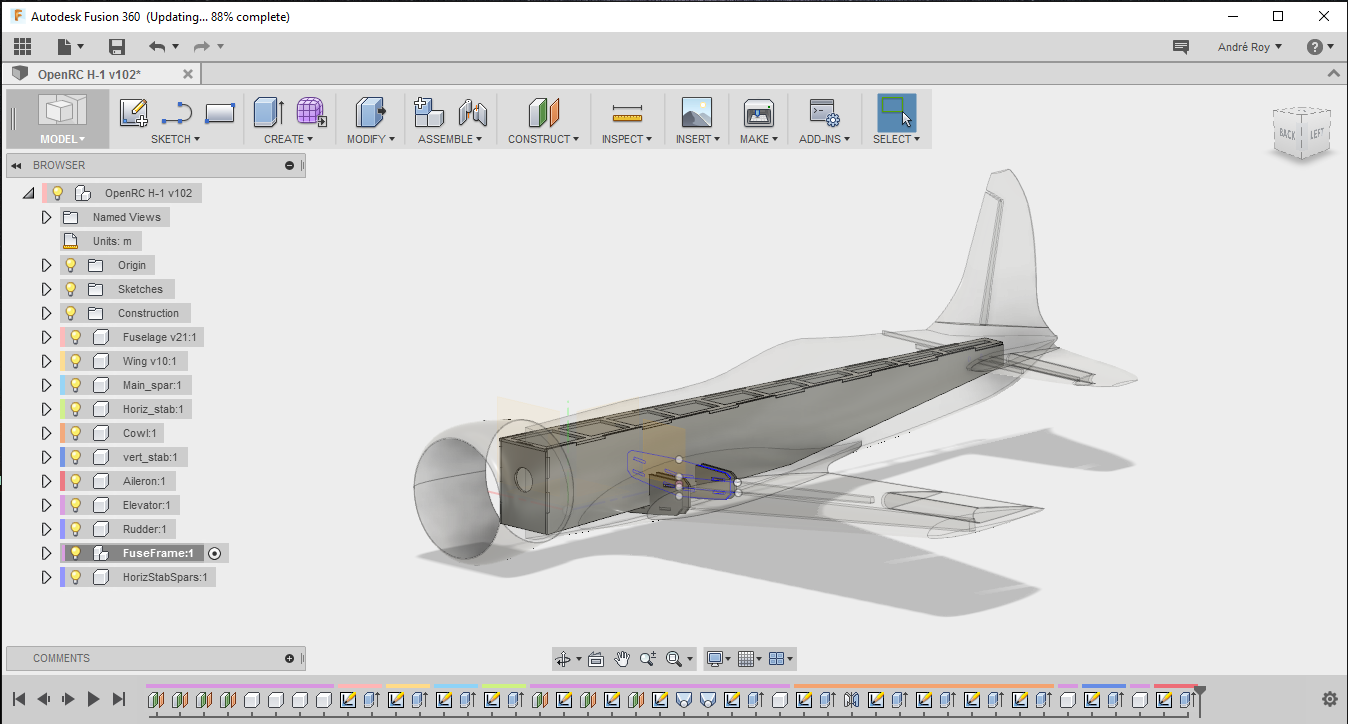Click the Redo arrow
This screenshot has width=1348, height=724.
coord(201,46)
